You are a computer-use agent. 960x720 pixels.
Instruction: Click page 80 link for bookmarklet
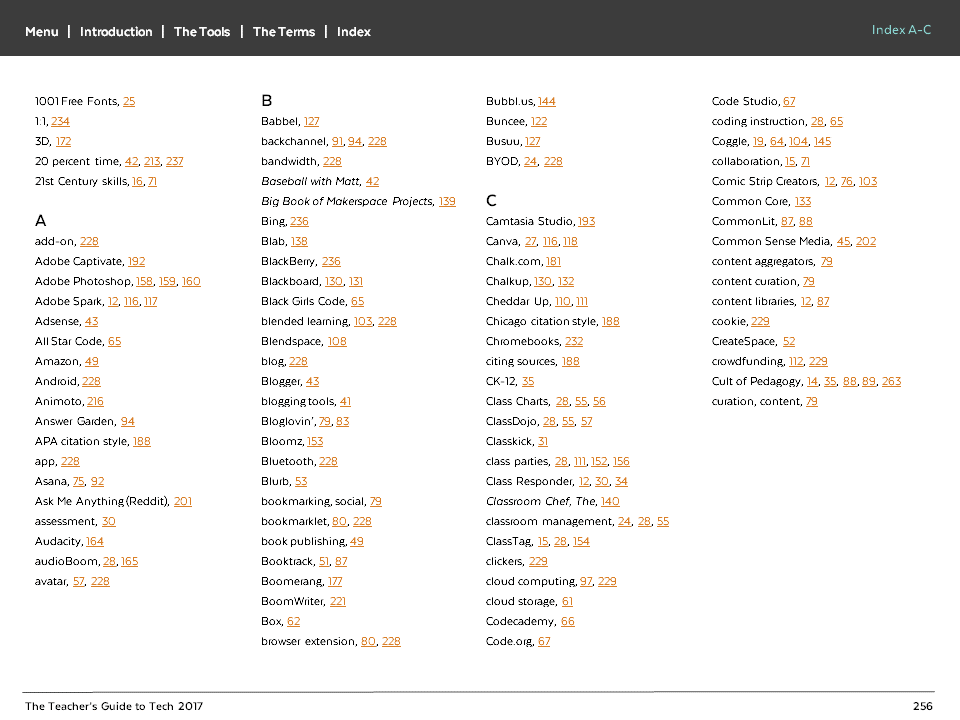339,522
